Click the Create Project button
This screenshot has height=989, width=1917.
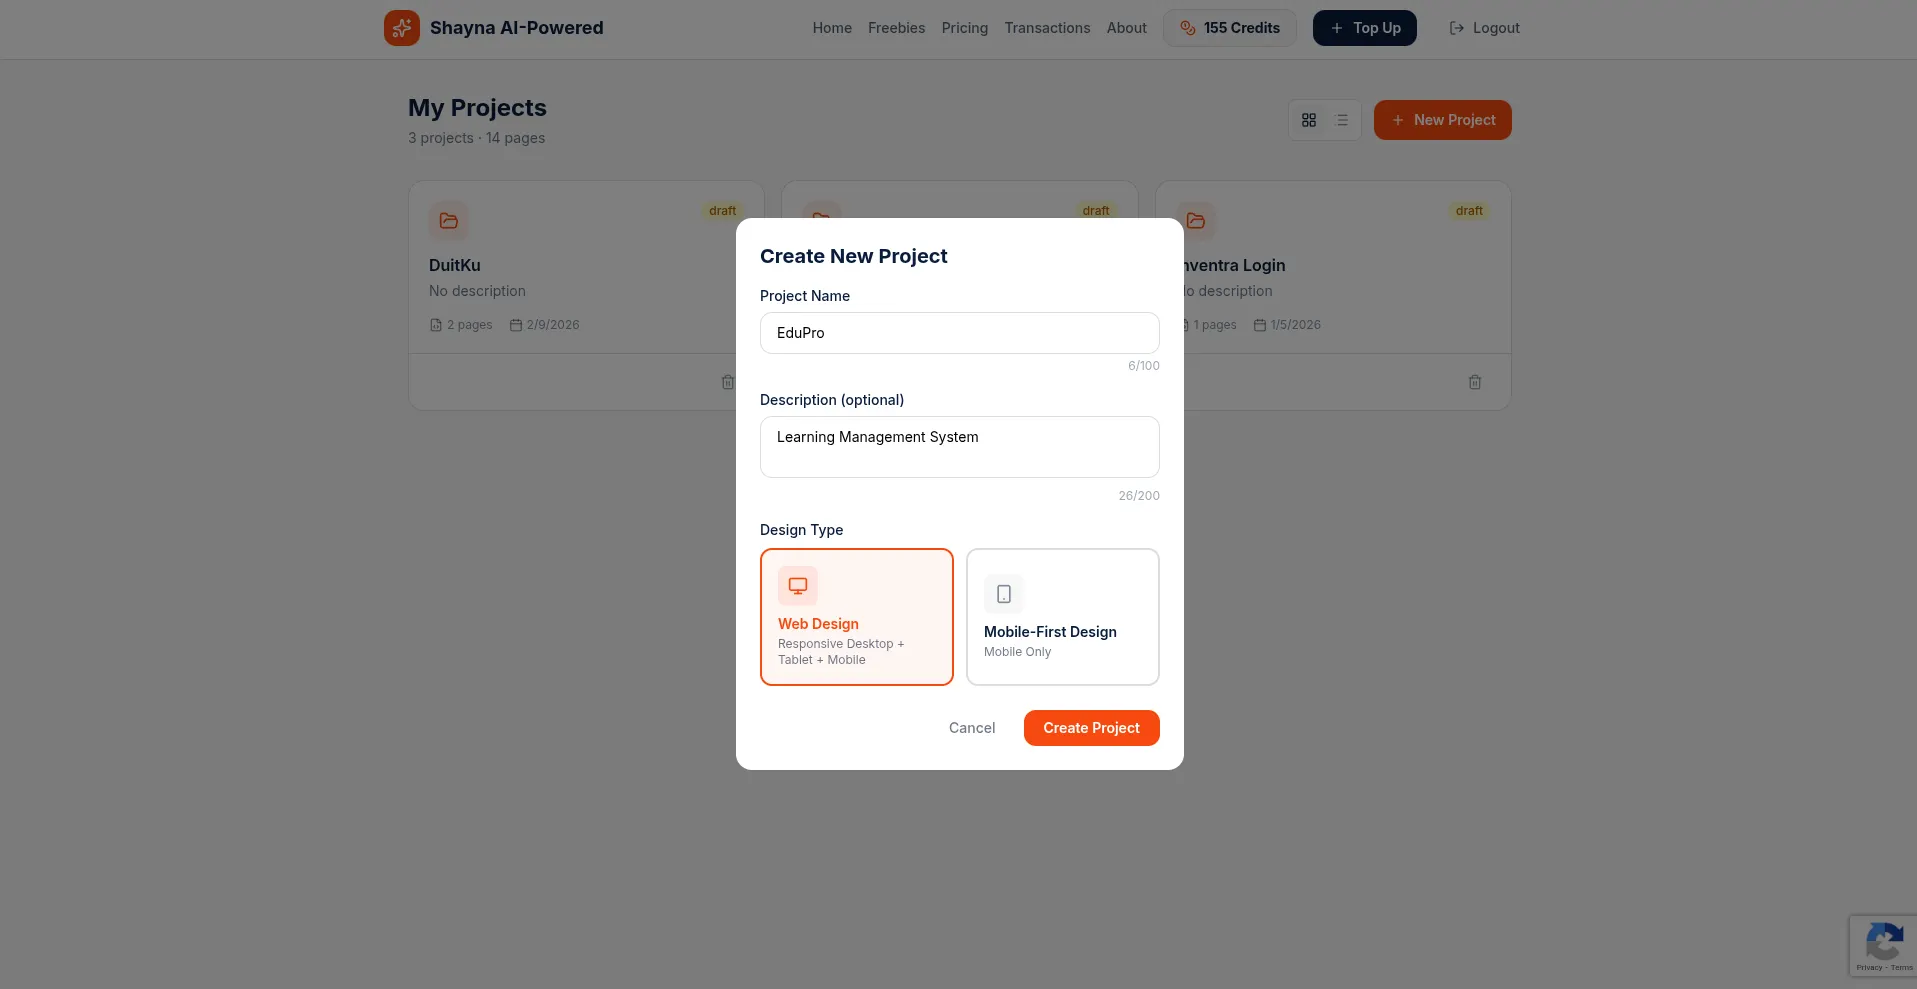[1091, 728]
